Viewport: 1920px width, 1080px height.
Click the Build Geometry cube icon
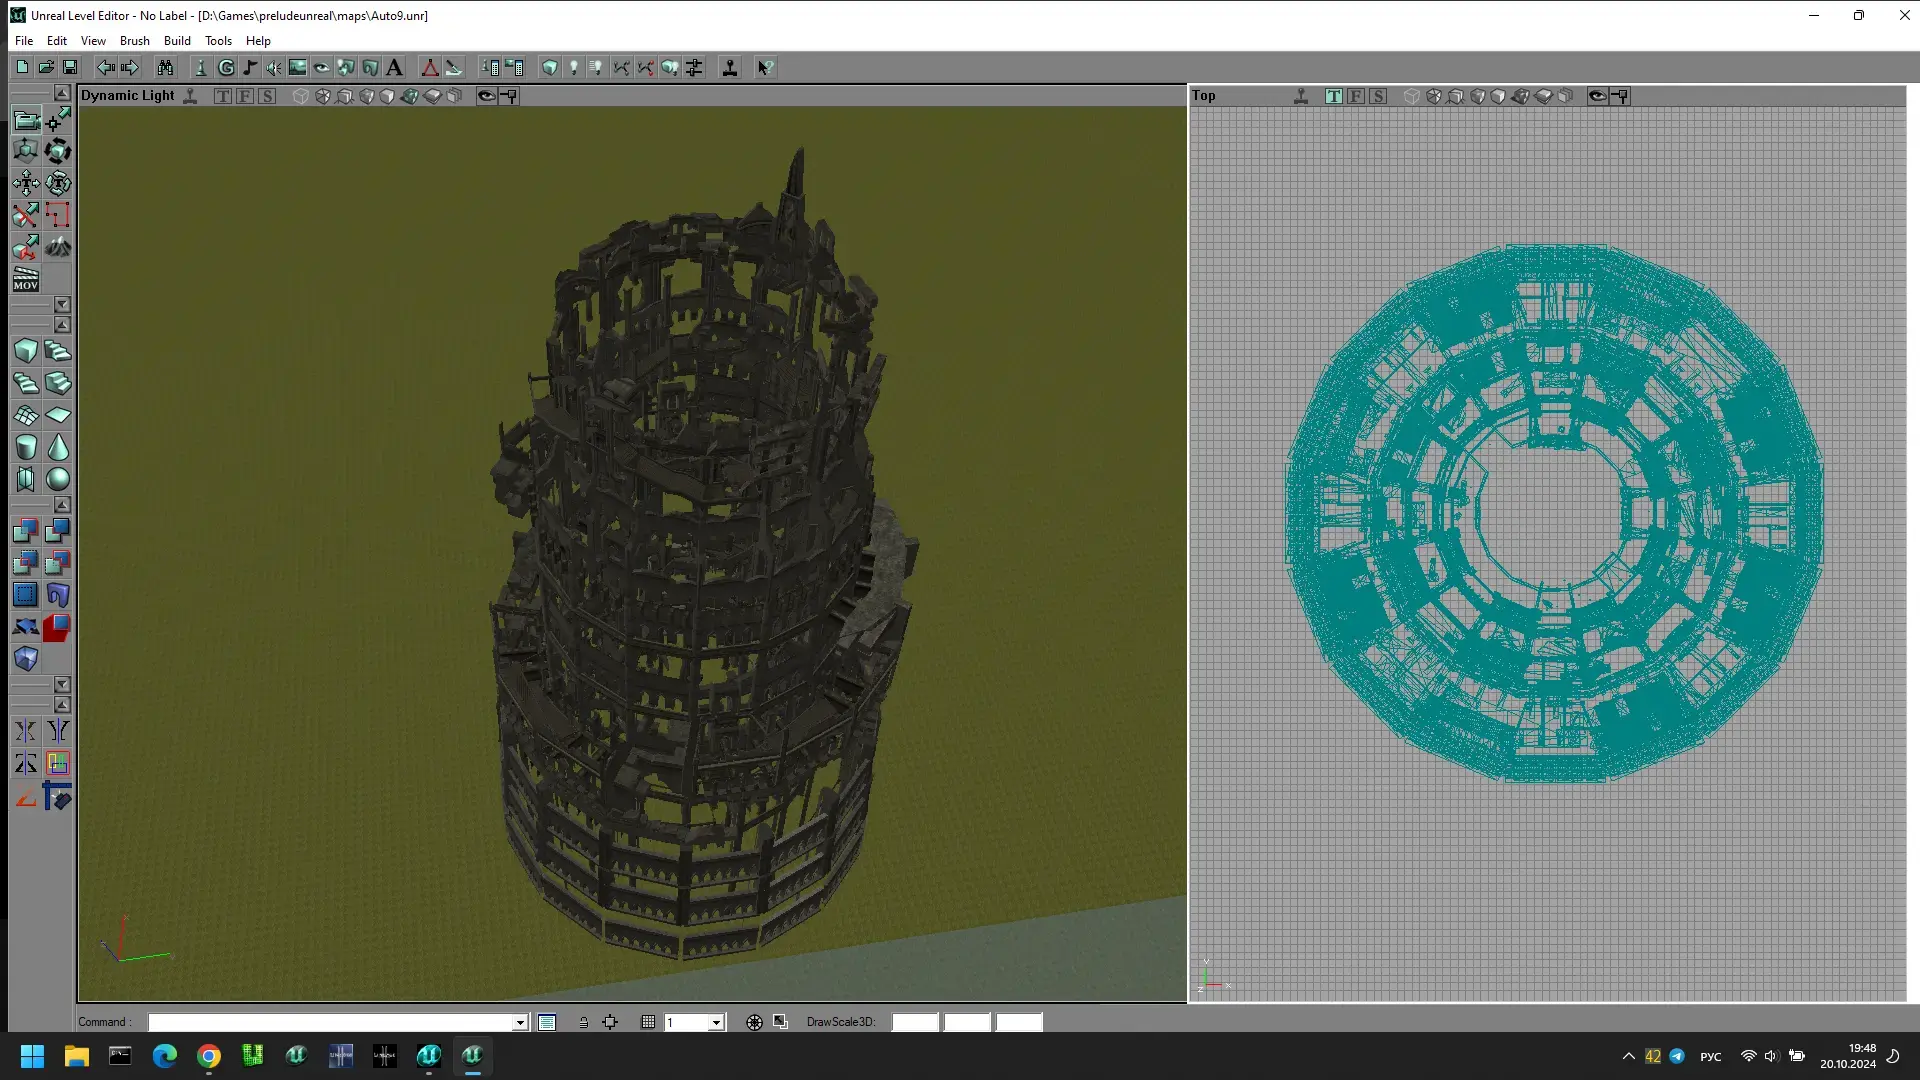pos(550,67)
